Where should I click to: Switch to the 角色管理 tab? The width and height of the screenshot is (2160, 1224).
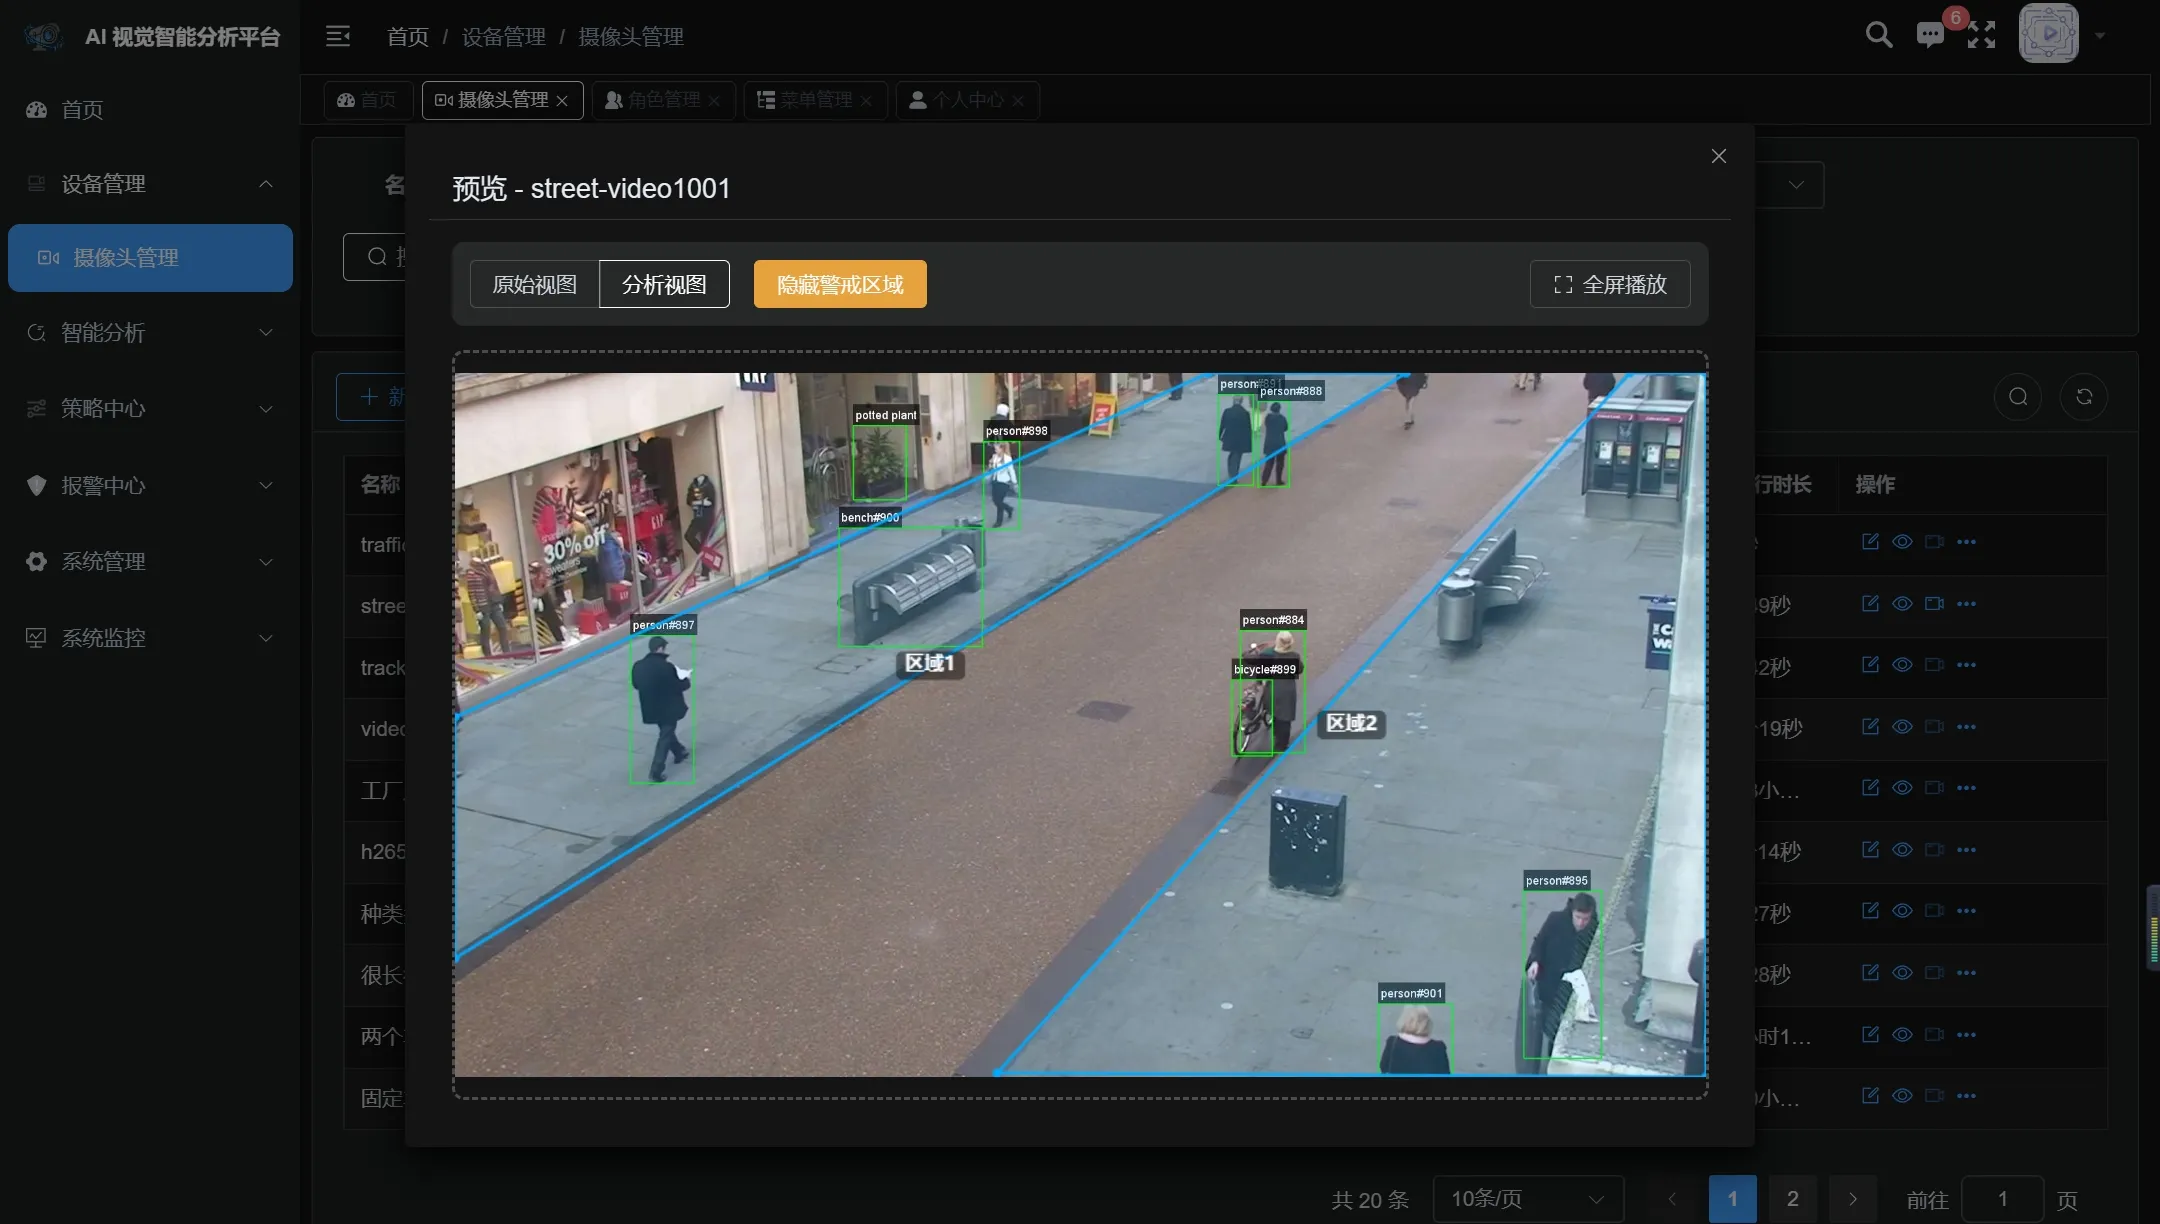pyautogui.click(x=663, y=100)
